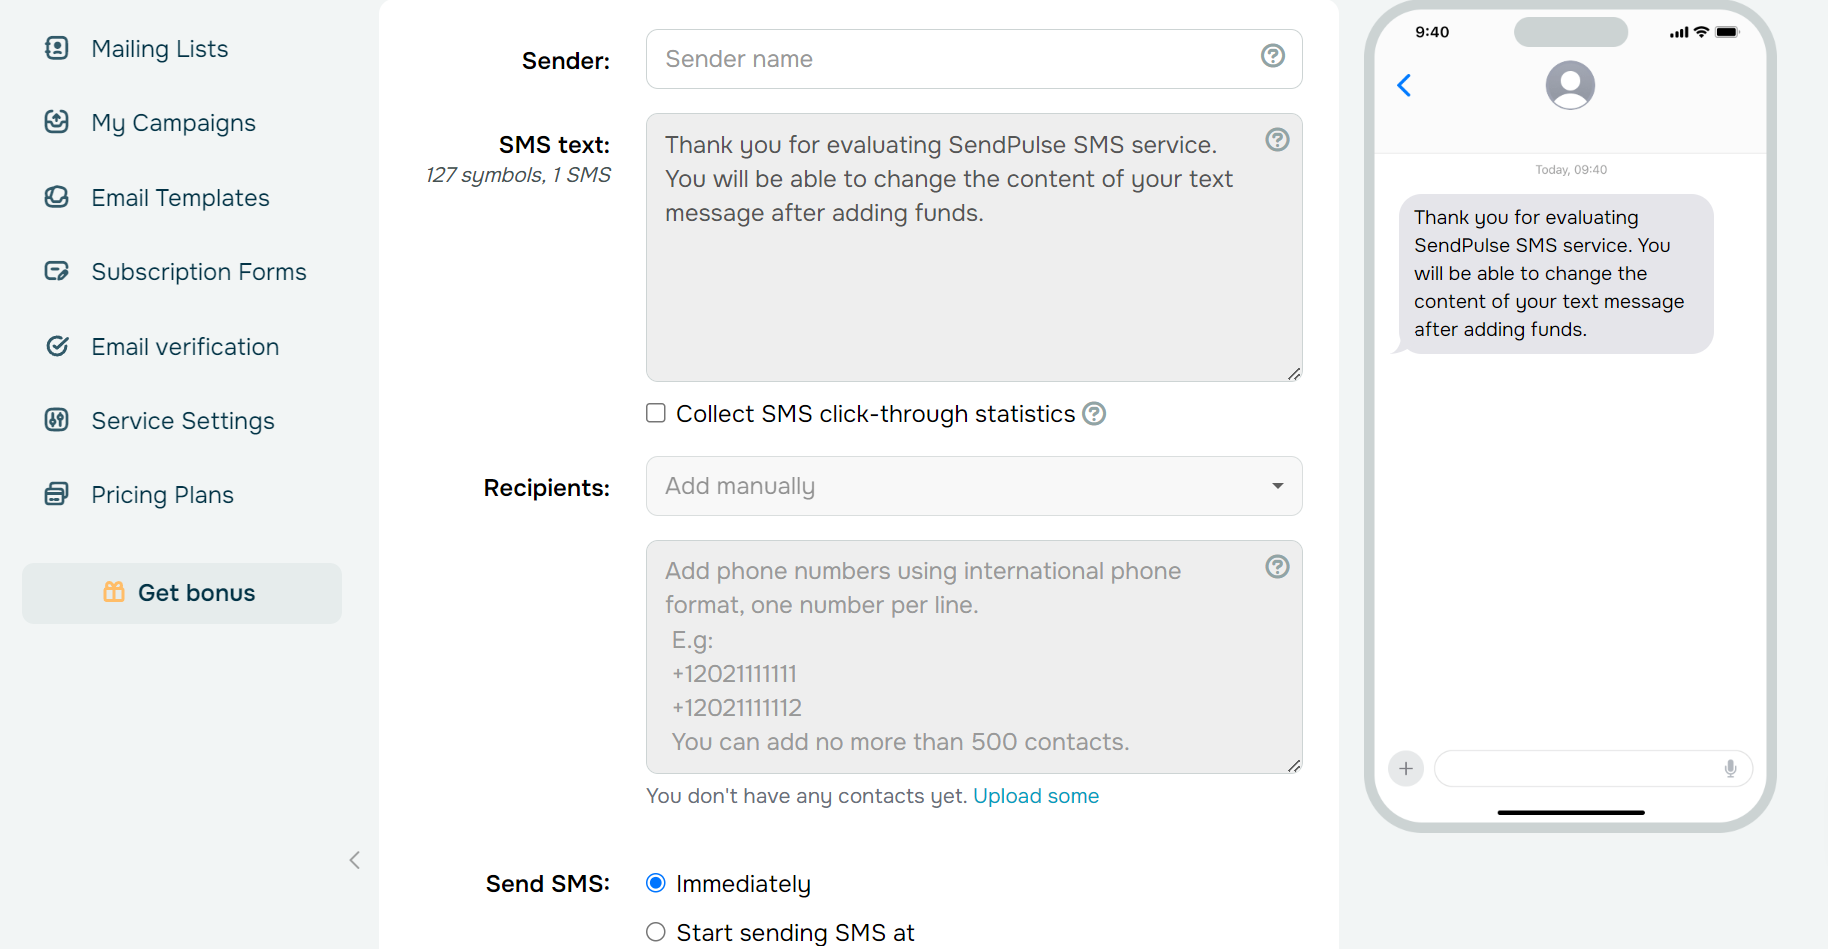Image resolution: width=1828 pixels, height=949 pixels.
Task: Click the Subscription Forms sidebar icon
Action: tap(57, 271)
